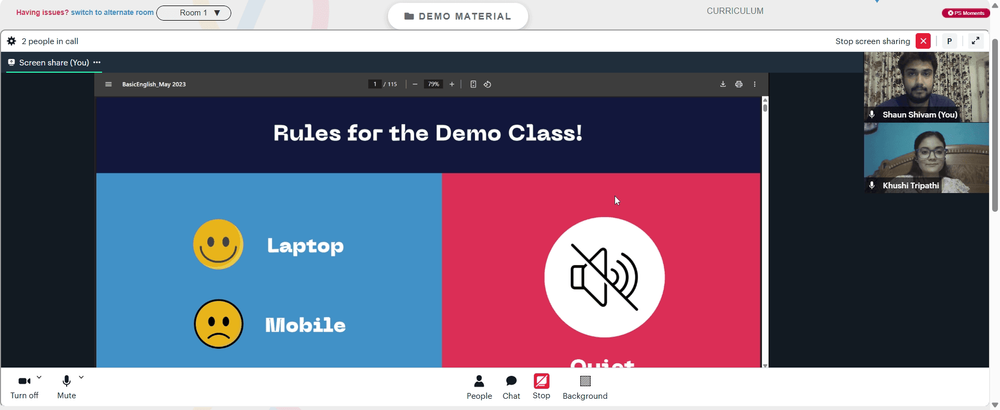Expand microphone options chevron
This screenshot has width=1000, height=410.
(x=81, y=377)
